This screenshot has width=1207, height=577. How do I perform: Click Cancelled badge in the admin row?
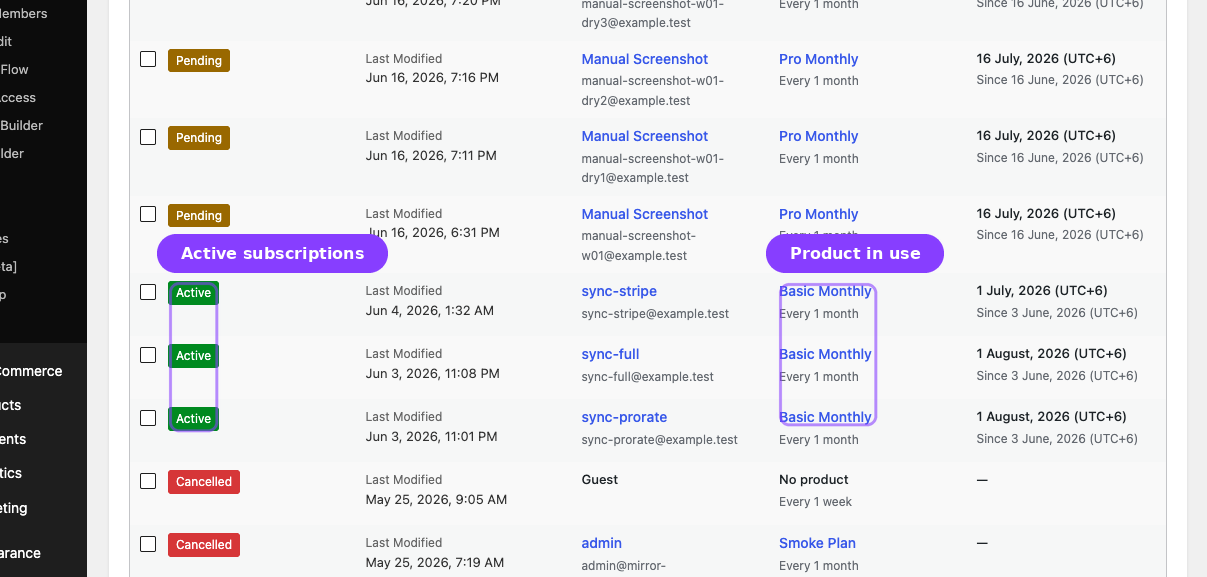coord(204,545)
